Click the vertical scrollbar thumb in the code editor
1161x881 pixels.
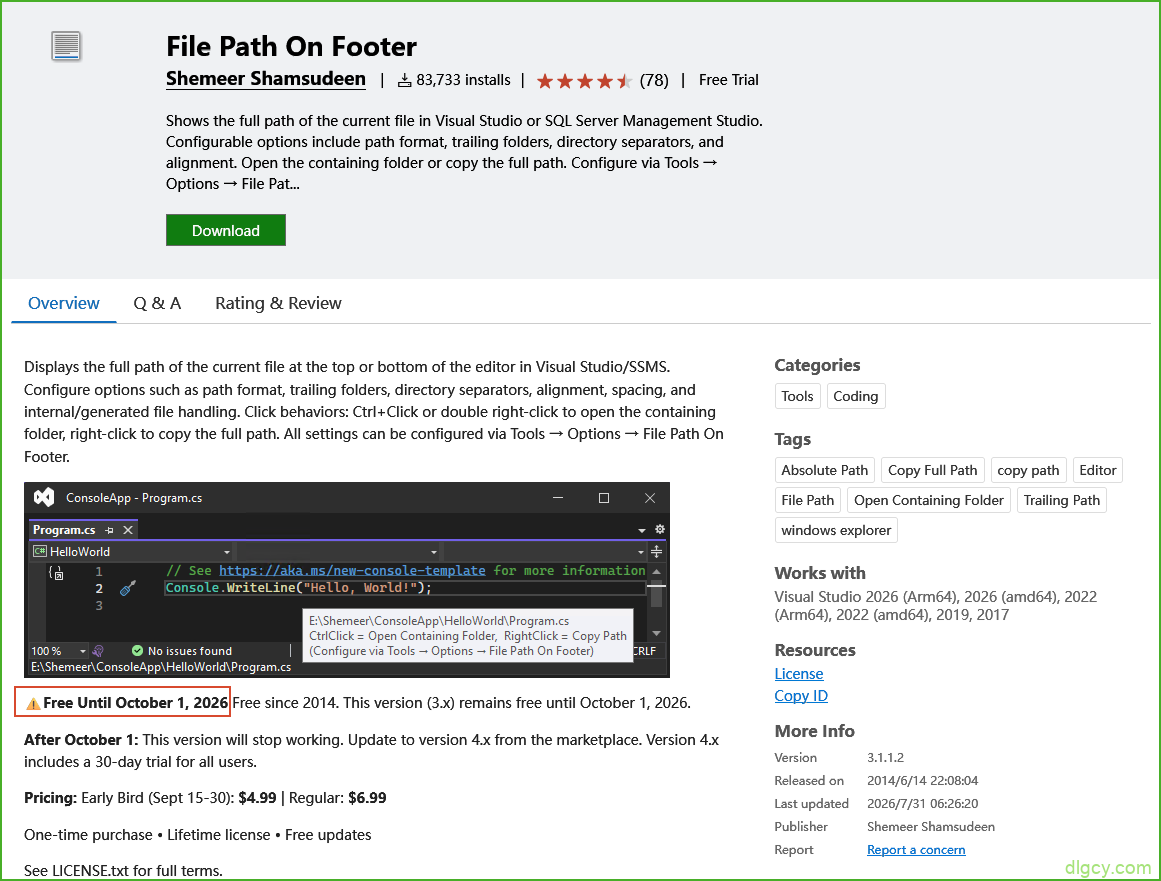pos(656,593)
